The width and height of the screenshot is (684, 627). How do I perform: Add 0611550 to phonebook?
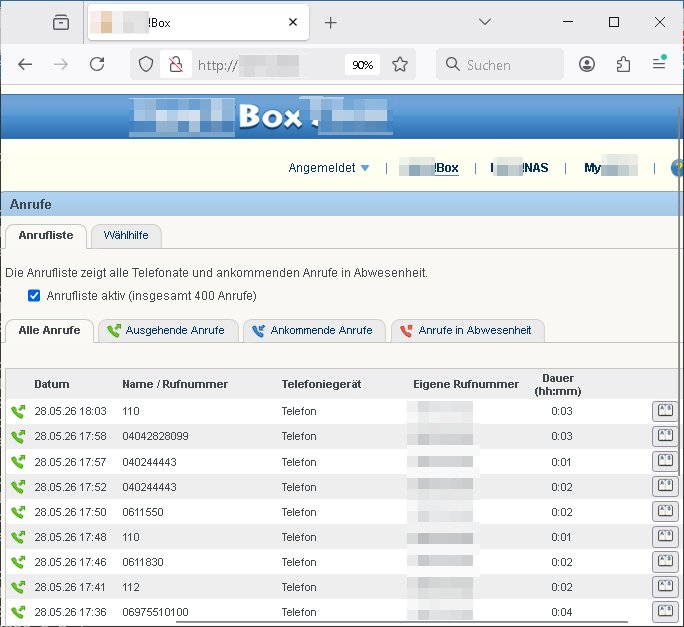[665, 511]
